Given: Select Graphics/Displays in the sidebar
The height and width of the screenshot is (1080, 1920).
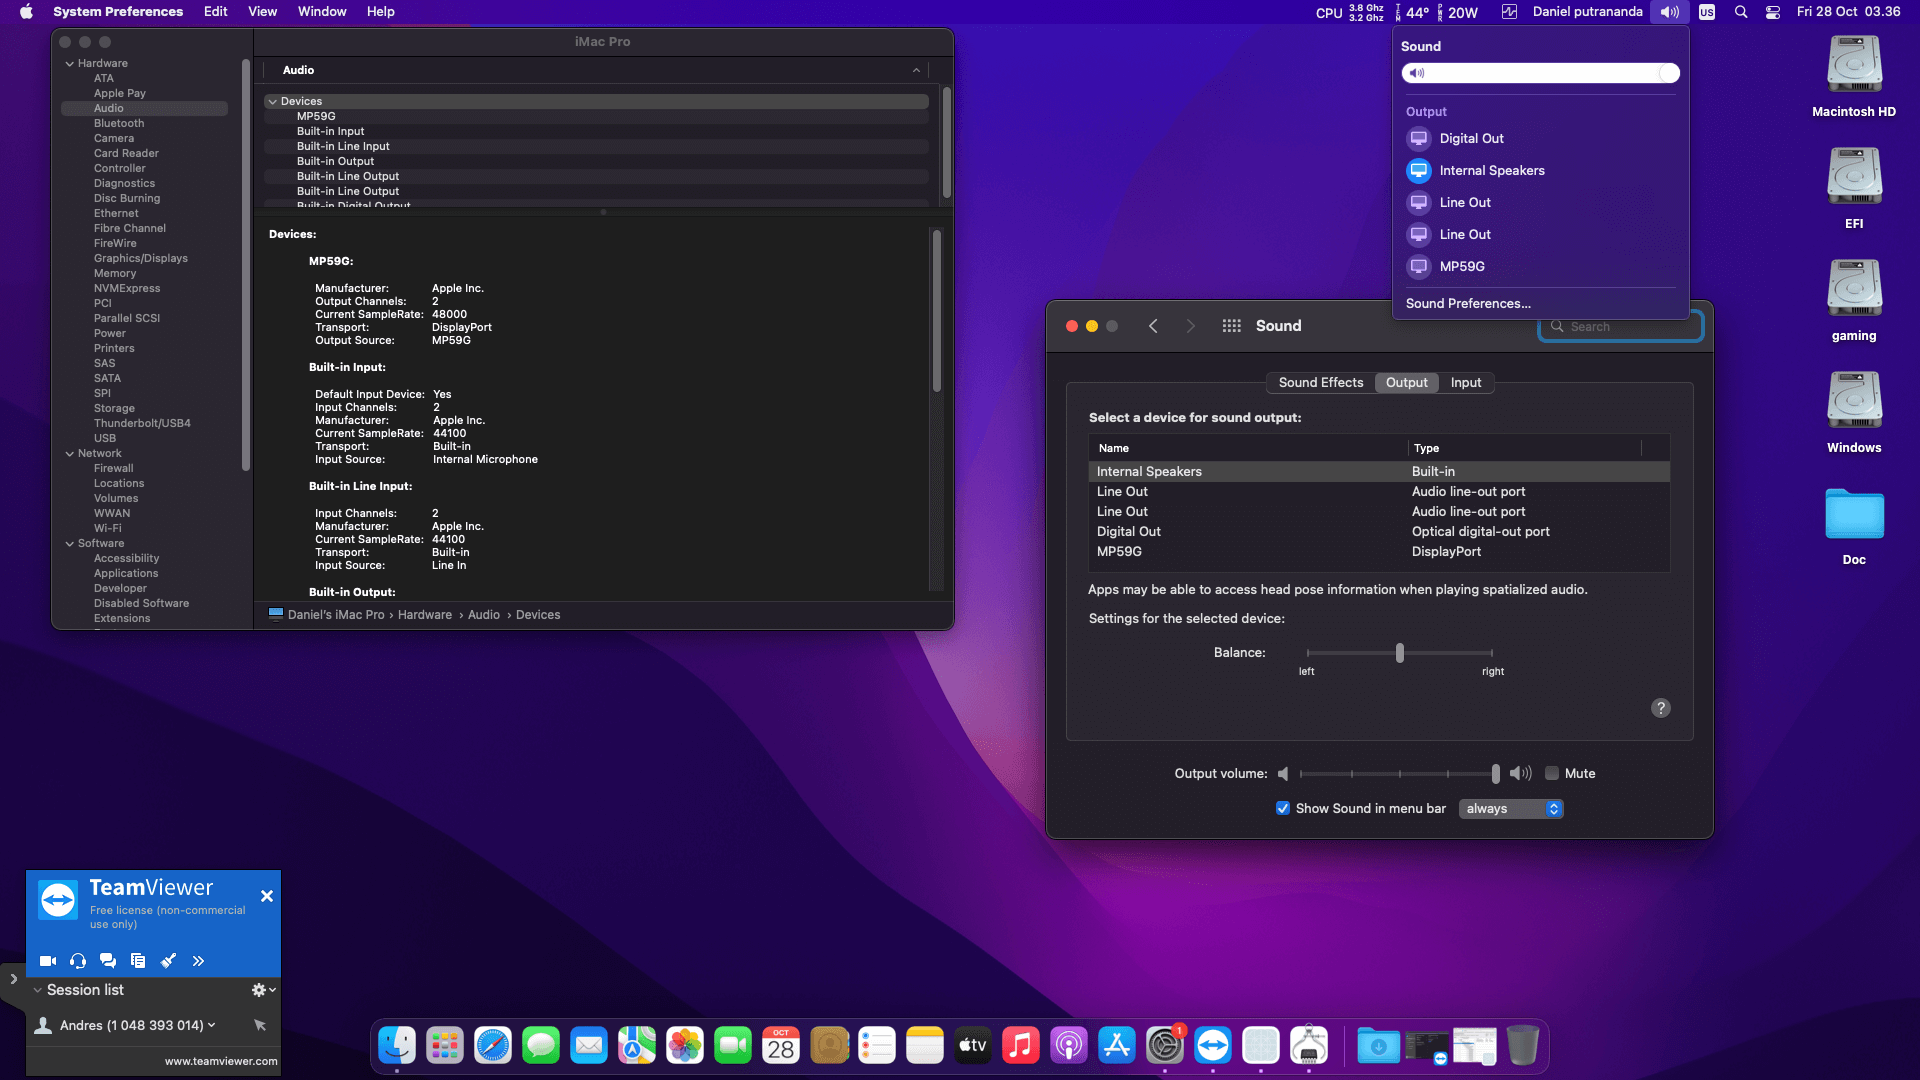Looking at the screenshot, I should tap(141, 258).
